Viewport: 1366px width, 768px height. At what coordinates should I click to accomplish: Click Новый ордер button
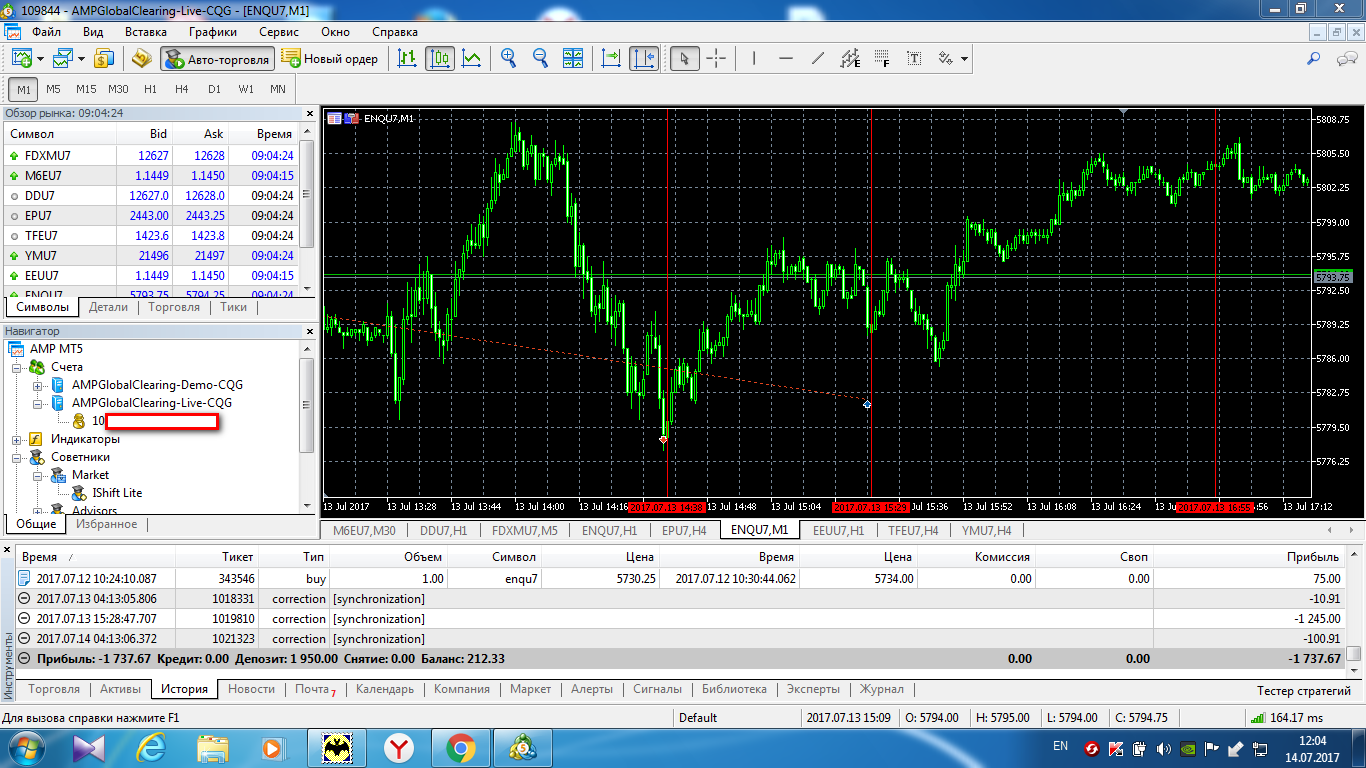331,59
